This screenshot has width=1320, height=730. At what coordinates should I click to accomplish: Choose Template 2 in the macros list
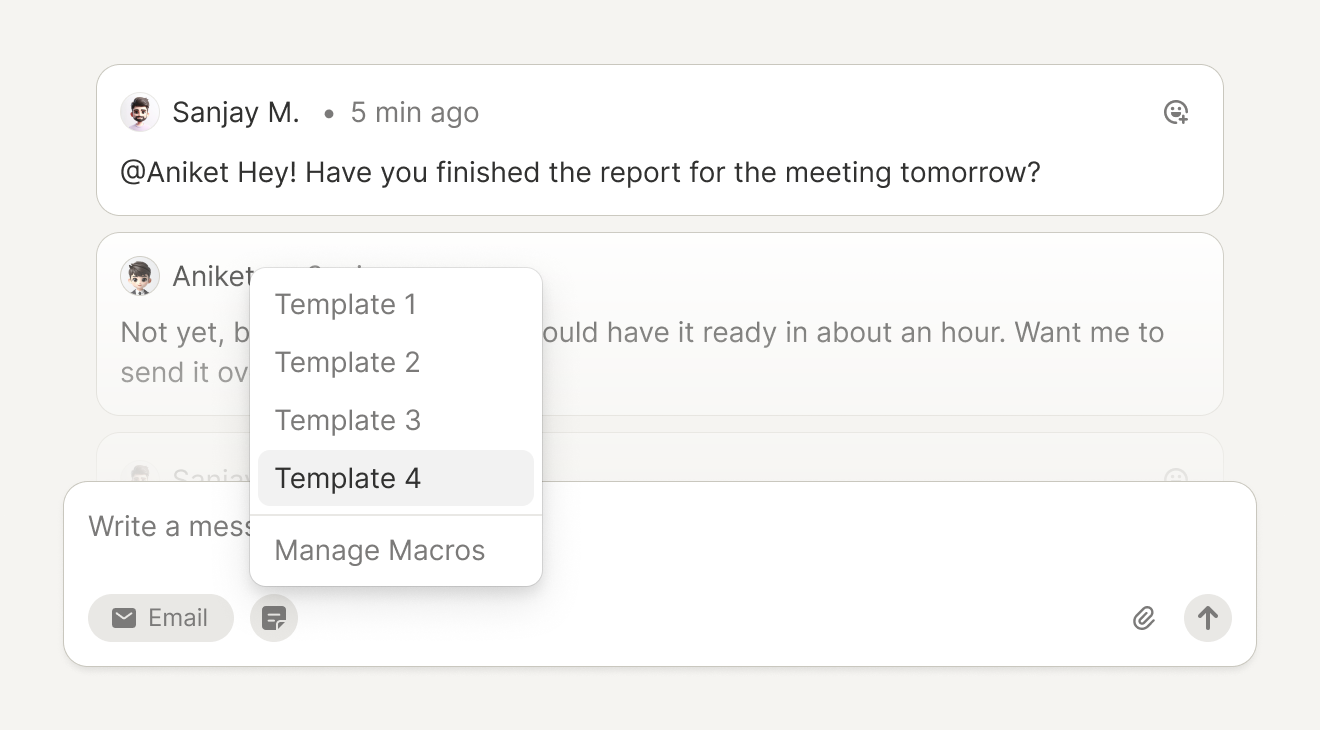(x=347, y=362)
